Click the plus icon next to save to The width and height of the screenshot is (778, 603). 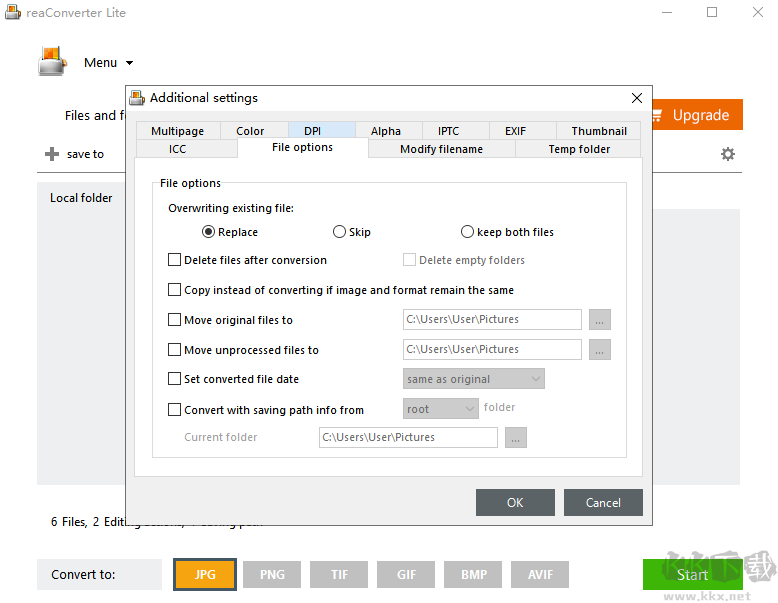(52, 154)
